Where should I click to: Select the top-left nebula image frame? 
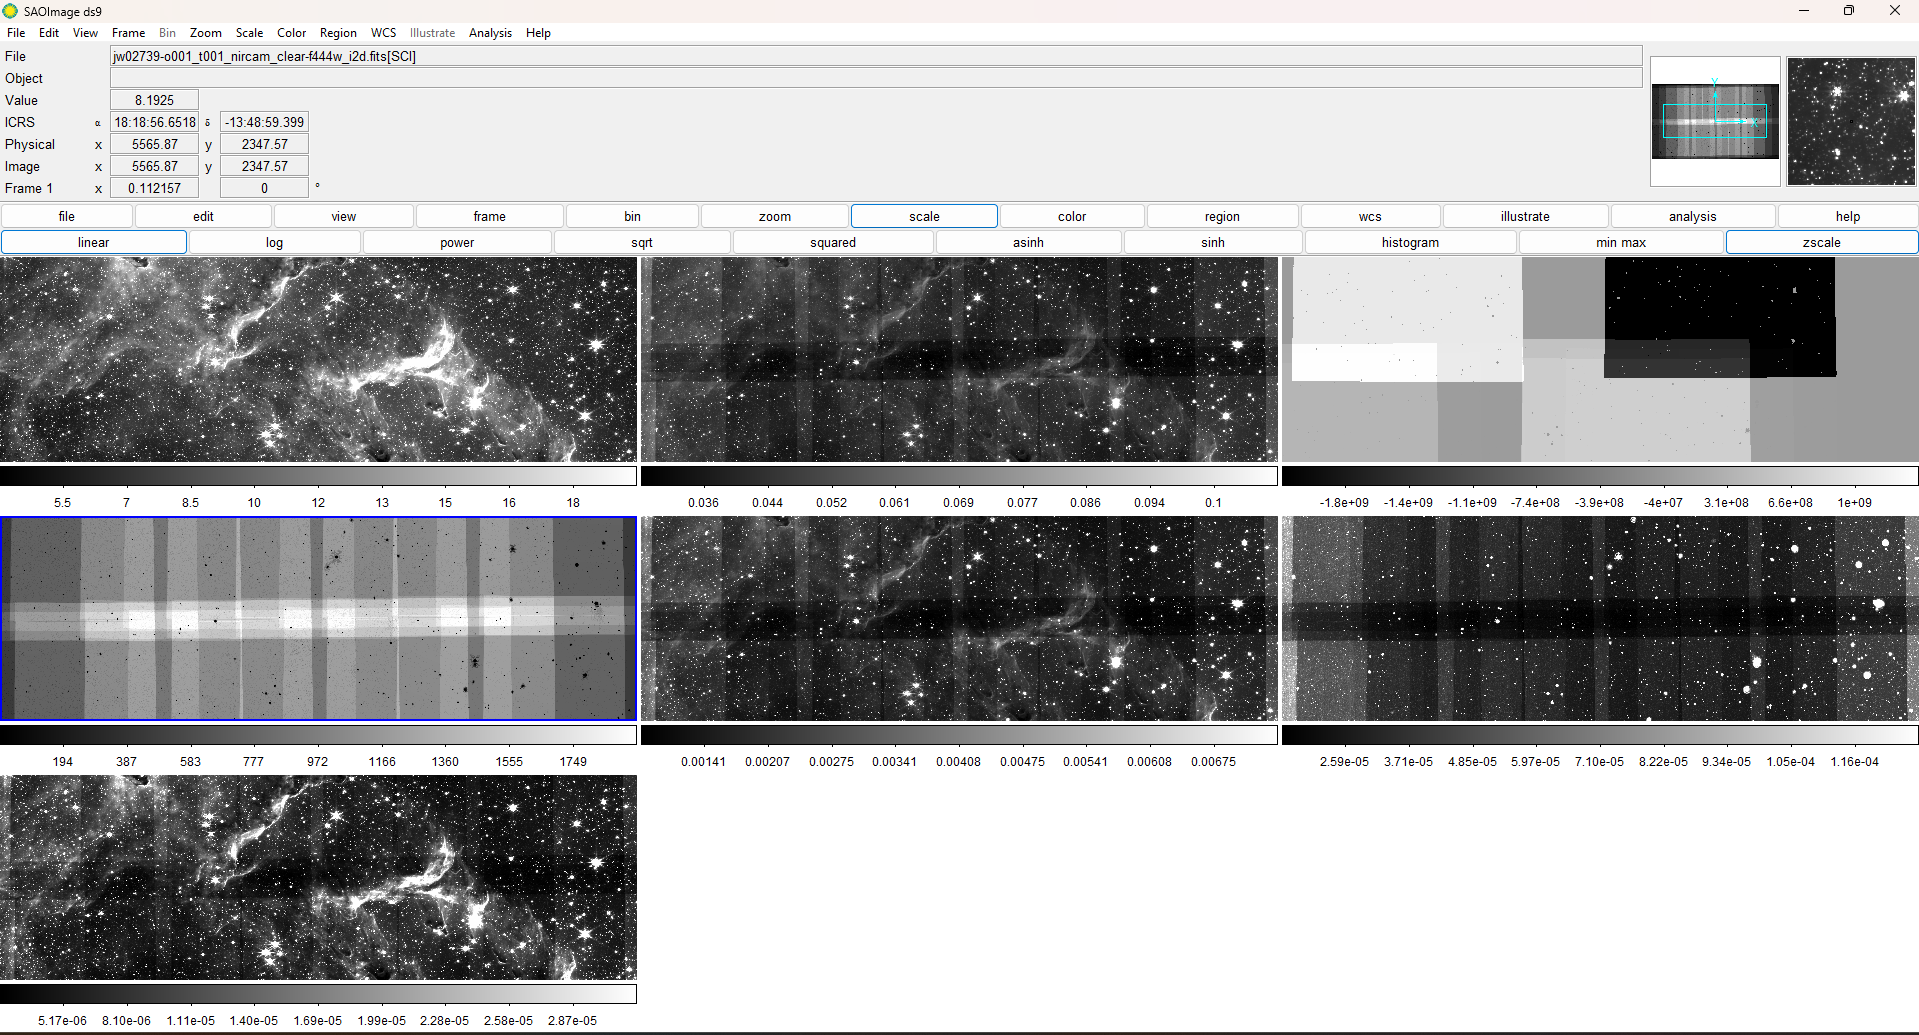(318, 359)
